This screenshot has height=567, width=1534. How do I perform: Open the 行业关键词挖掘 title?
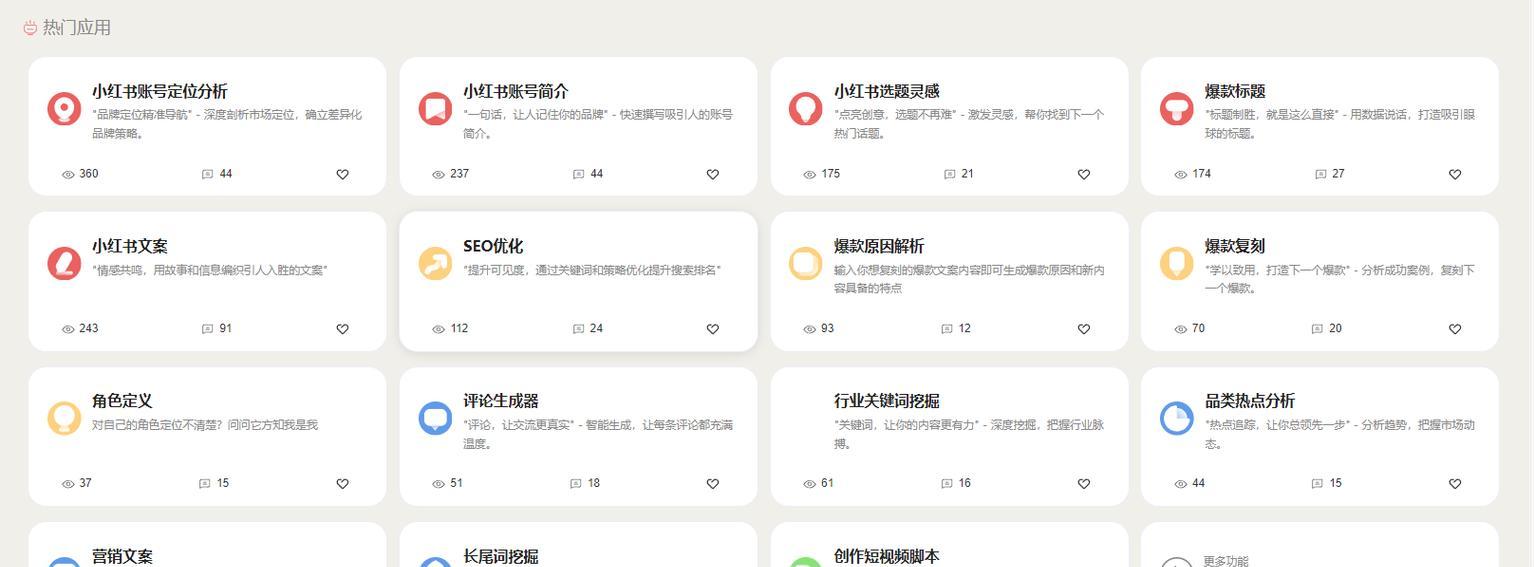click(886, 401)
